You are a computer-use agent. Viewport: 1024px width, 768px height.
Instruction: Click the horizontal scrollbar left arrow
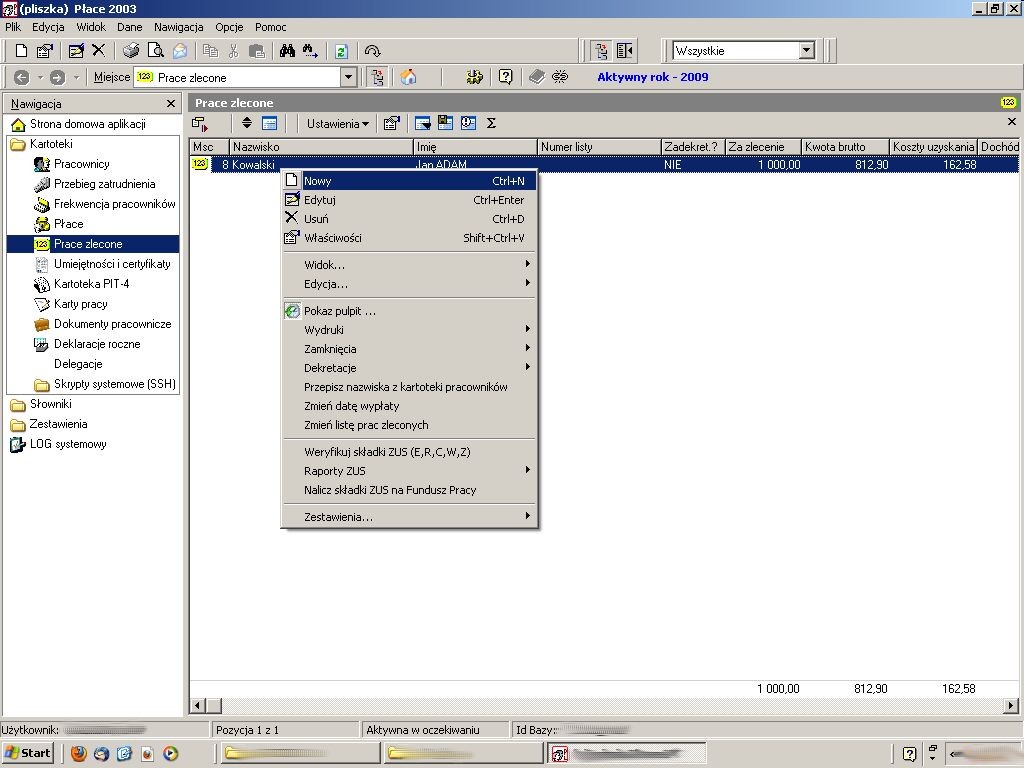197,705
